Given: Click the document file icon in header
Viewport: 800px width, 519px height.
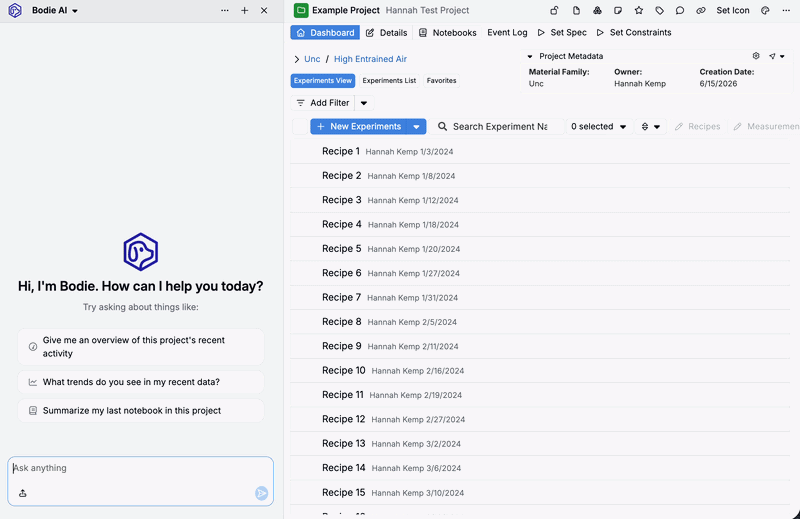Looking at the screenshot, I should (576, 10).
